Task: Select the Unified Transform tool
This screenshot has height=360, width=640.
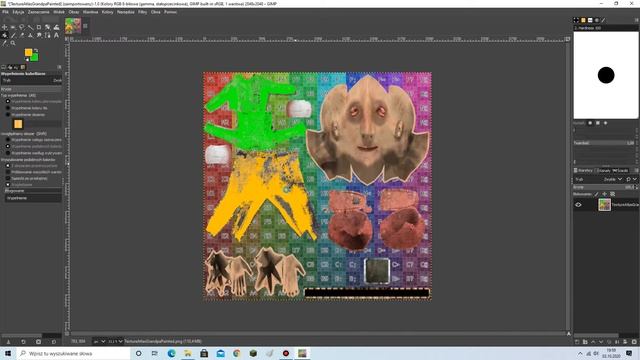Action: tap(47, 27)
